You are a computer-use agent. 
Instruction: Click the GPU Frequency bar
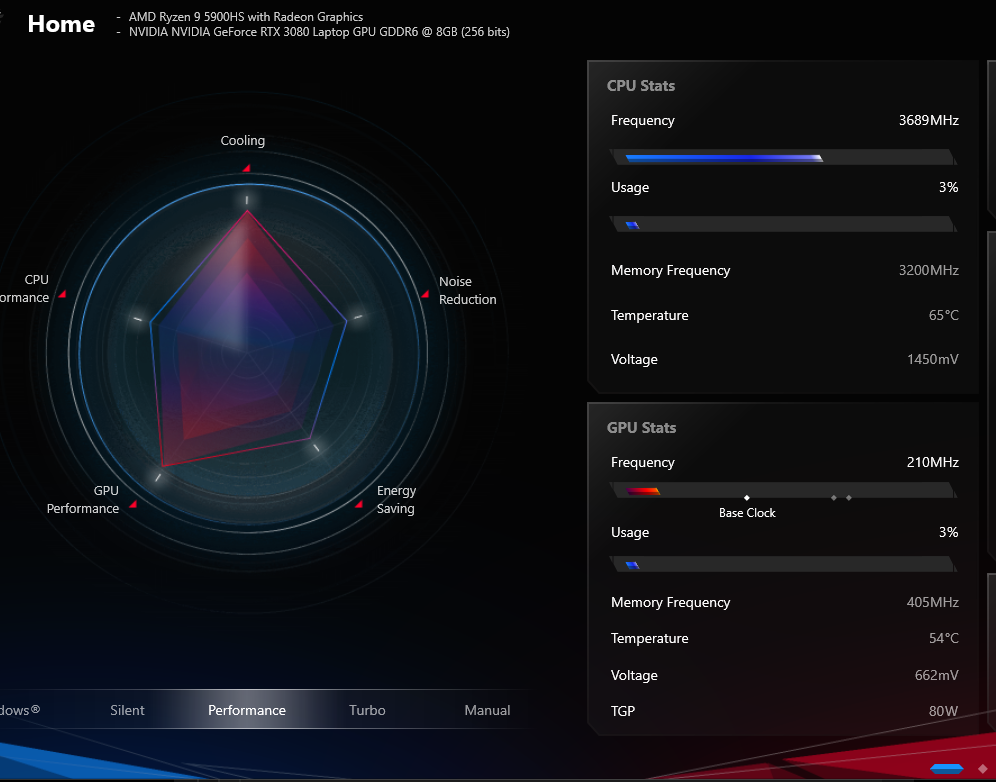click(x=782, y=490)
